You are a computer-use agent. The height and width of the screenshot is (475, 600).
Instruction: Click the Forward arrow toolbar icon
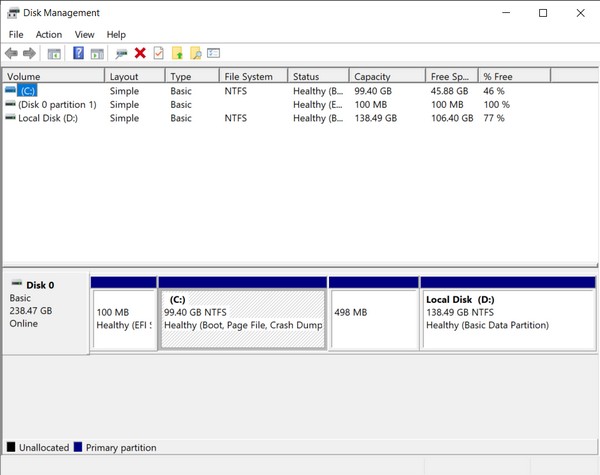pyautogui.click(x=30, y=53)
